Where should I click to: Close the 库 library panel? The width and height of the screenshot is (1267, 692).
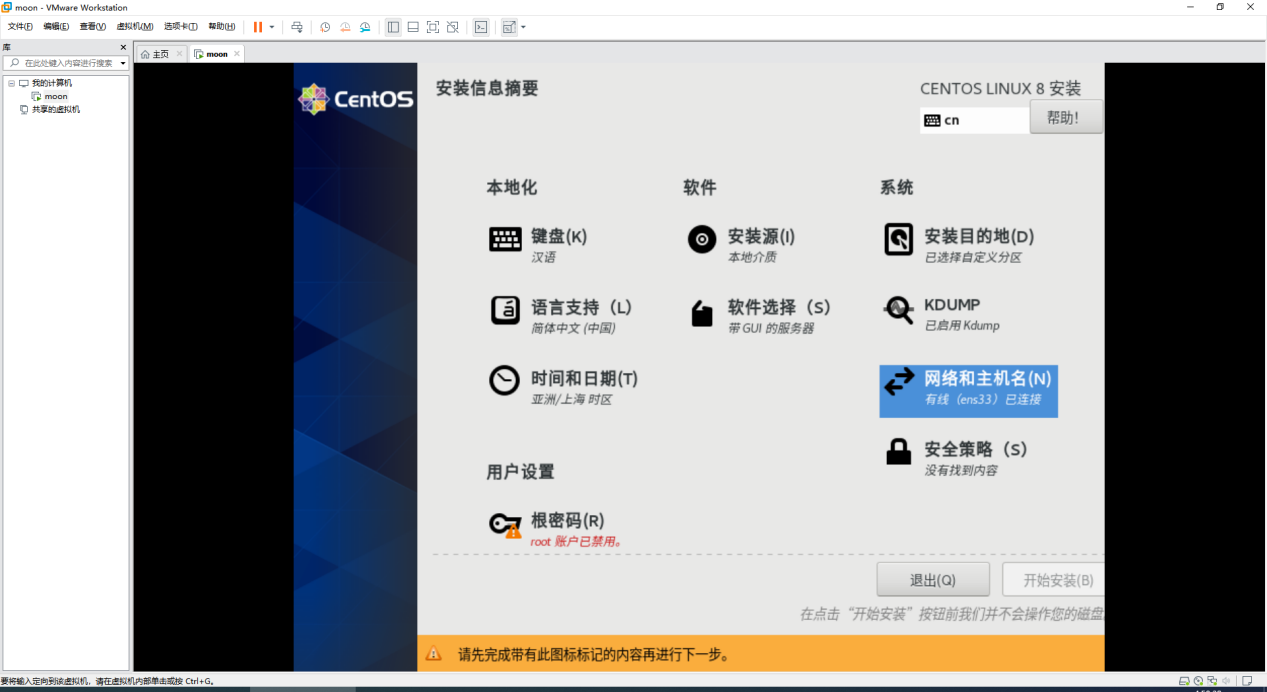pos(123,47)
